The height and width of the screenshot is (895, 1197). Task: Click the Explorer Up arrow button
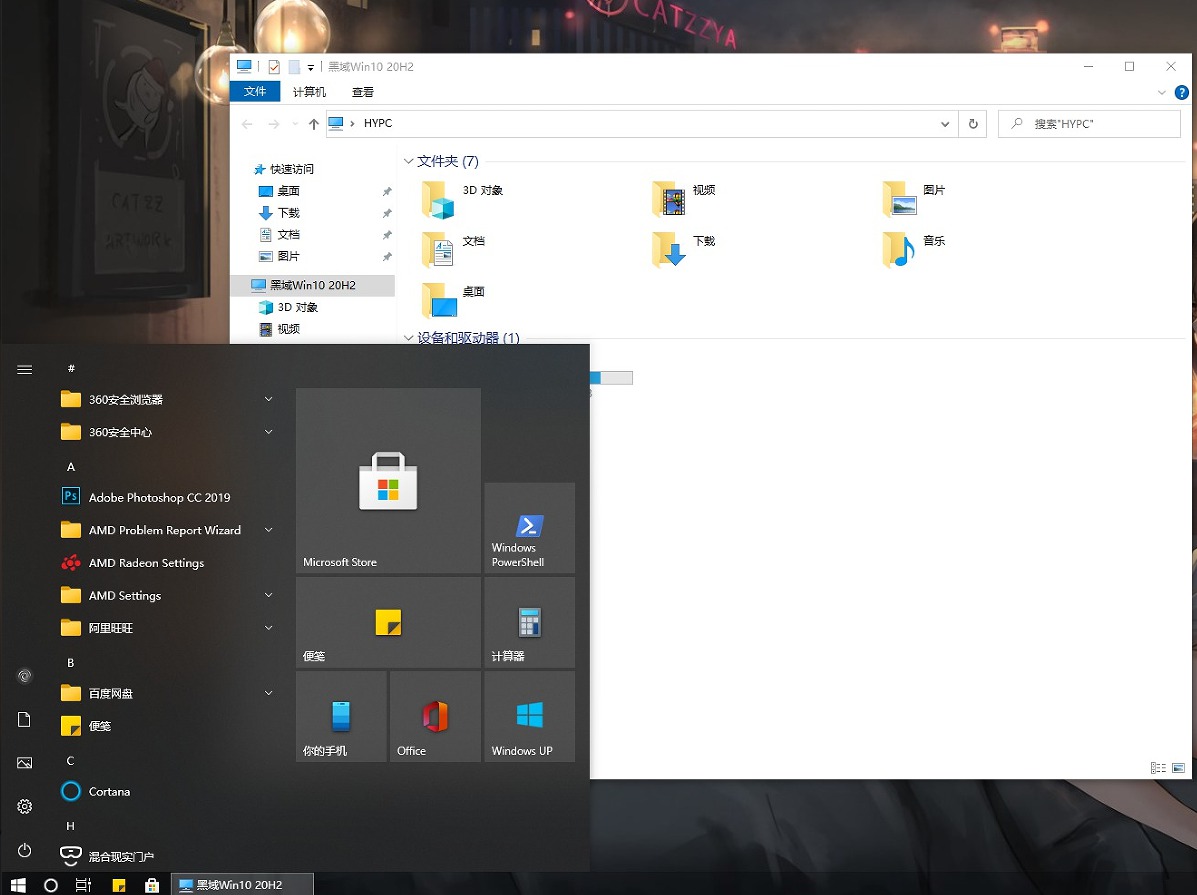pos(314,124)
